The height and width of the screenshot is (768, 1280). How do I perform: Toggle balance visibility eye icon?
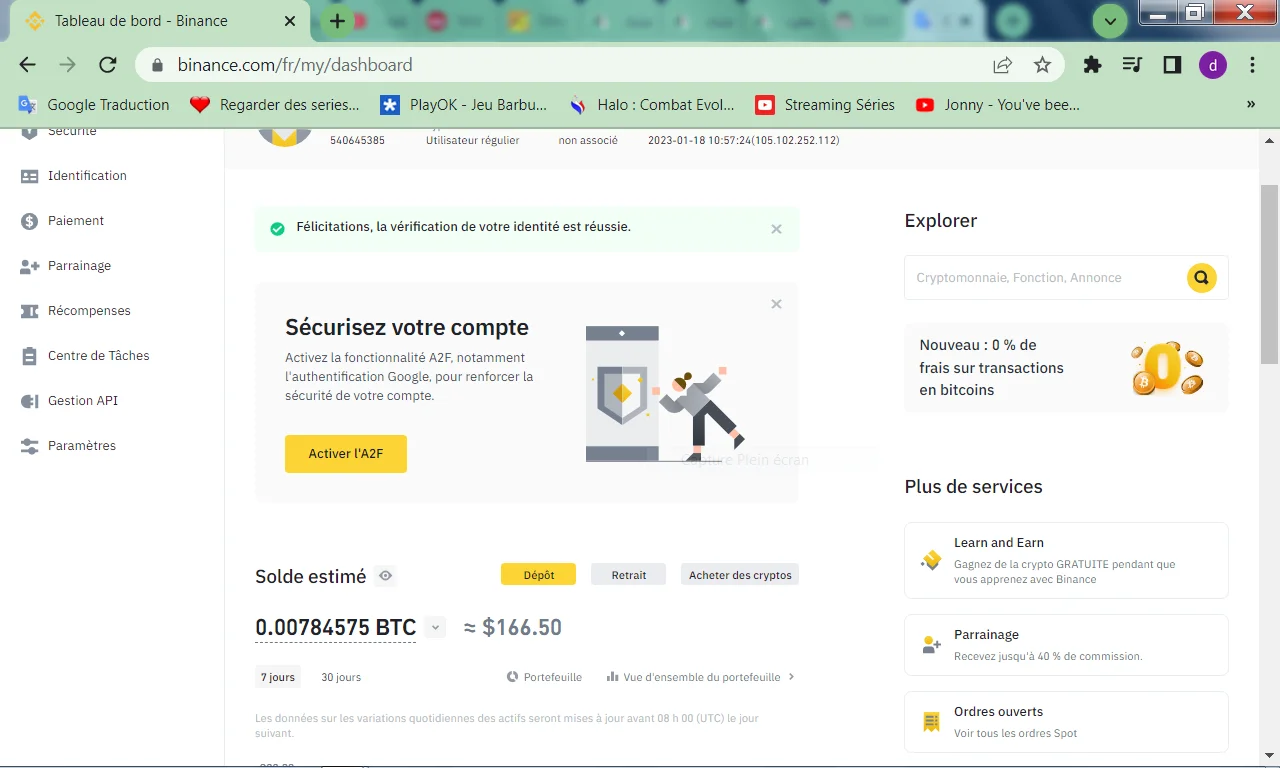(386, 576)
